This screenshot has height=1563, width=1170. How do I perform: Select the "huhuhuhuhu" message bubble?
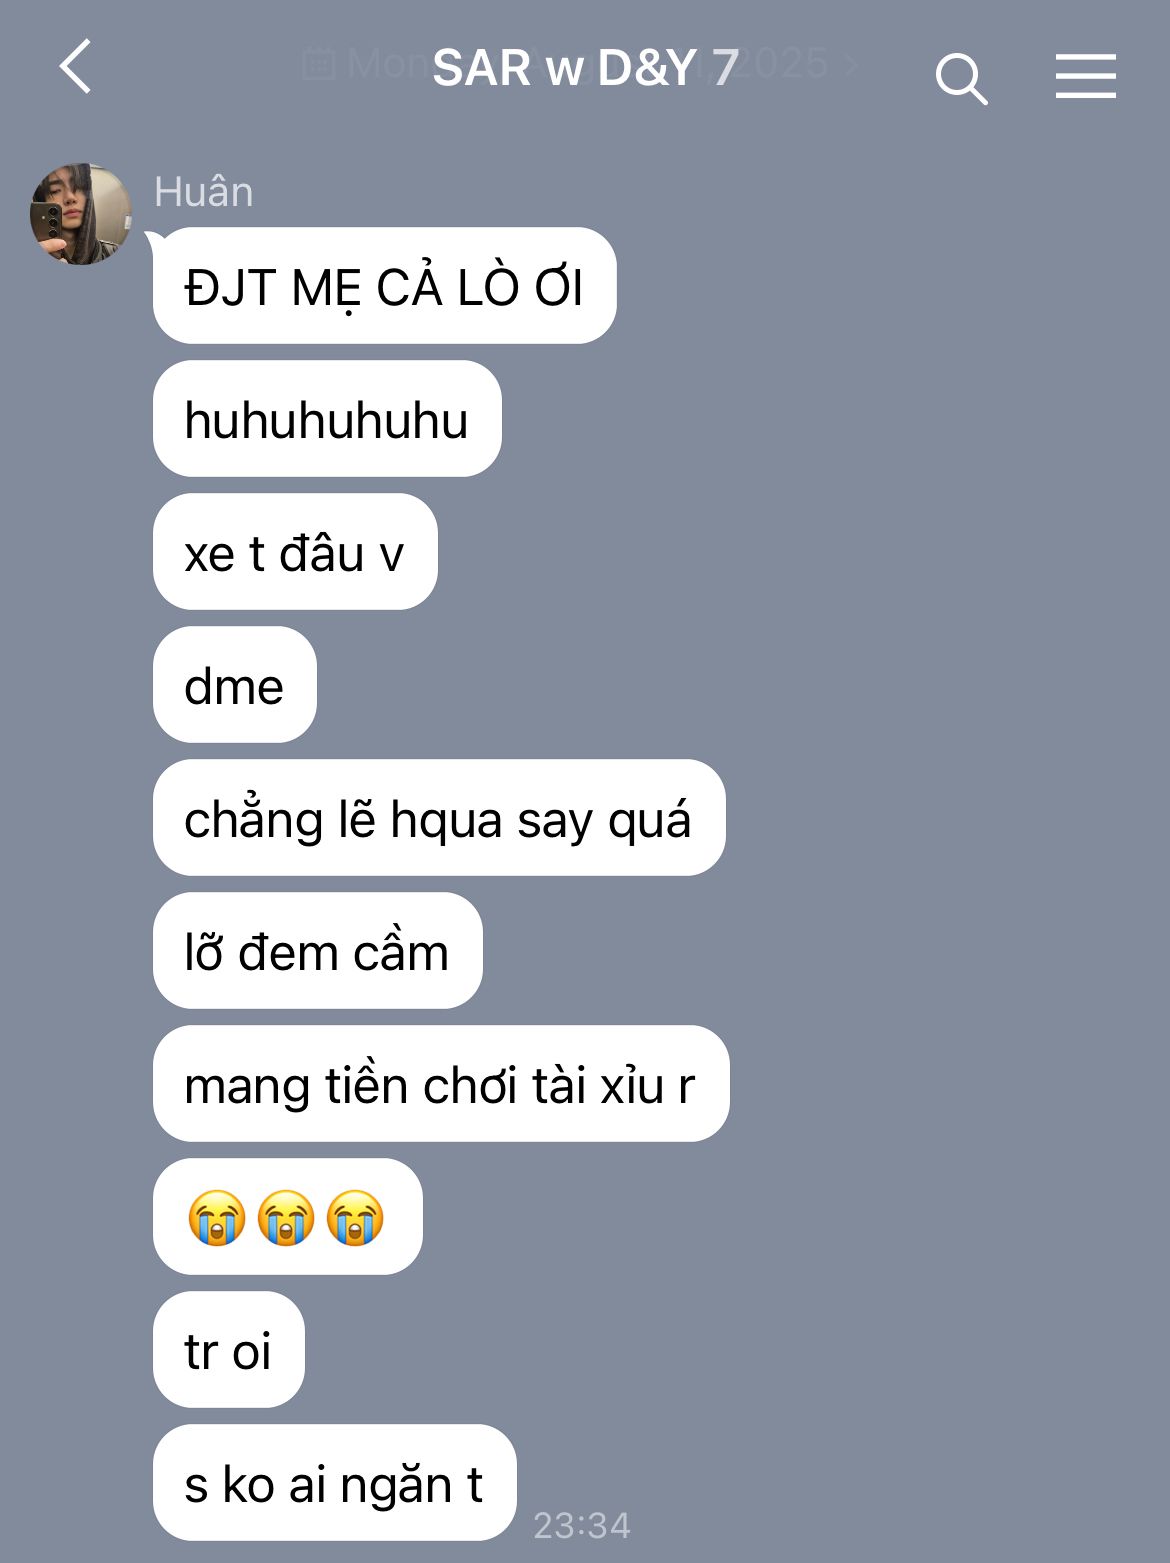[x=327, y=419]
